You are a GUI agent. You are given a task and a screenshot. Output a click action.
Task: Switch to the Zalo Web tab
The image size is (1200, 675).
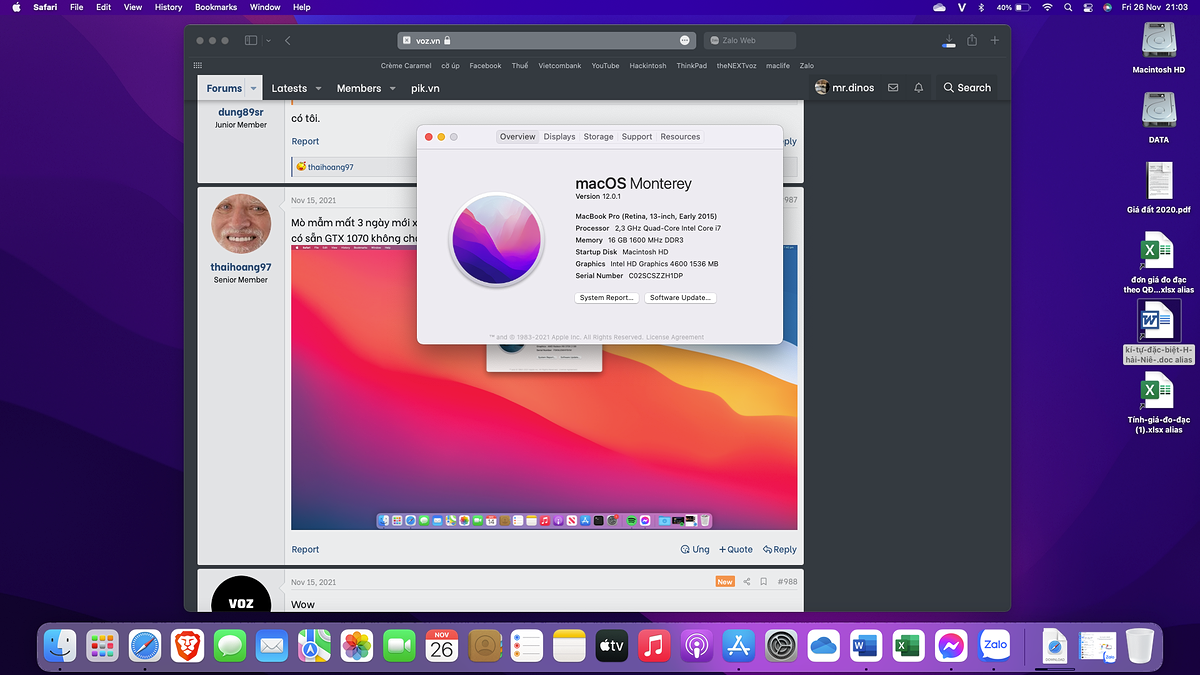(750, 40)
